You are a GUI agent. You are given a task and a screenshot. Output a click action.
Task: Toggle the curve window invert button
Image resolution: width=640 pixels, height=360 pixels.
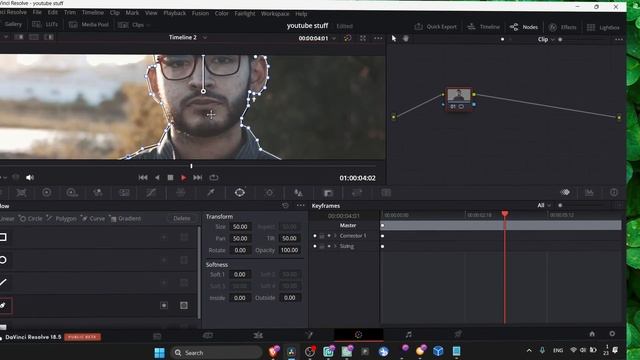tap(164, 305)
